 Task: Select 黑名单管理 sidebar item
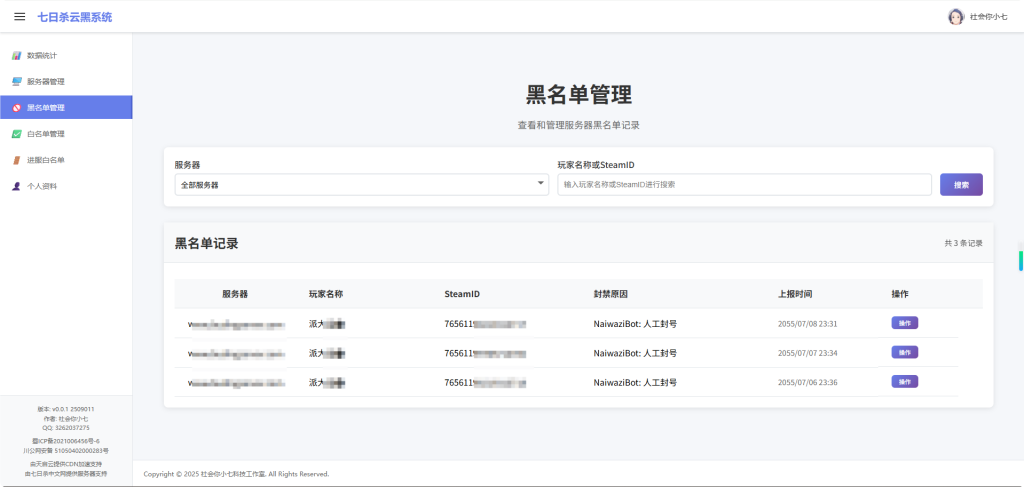pos(66,108)
